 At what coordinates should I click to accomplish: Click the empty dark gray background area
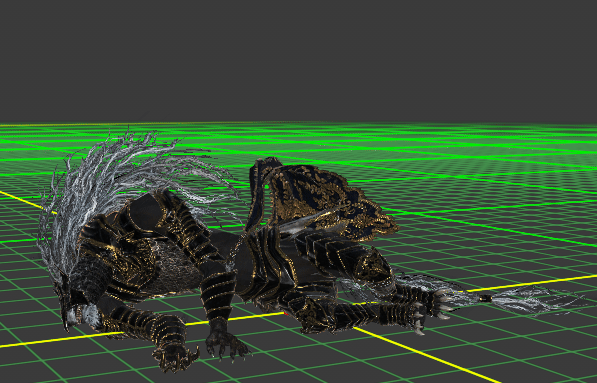click(298, 61)
